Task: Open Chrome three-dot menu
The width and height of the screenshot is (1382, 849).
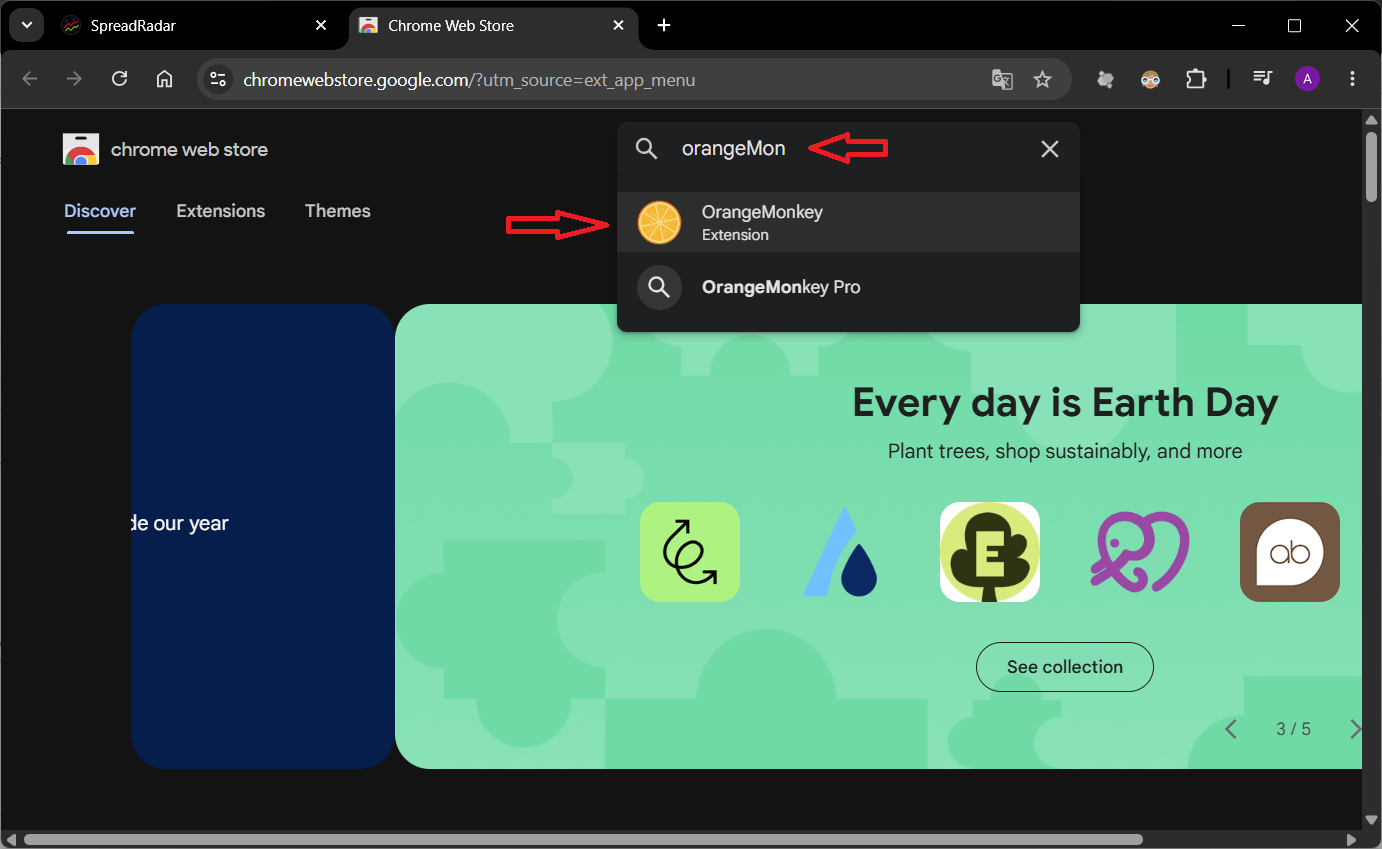Action: (1352, 79)
